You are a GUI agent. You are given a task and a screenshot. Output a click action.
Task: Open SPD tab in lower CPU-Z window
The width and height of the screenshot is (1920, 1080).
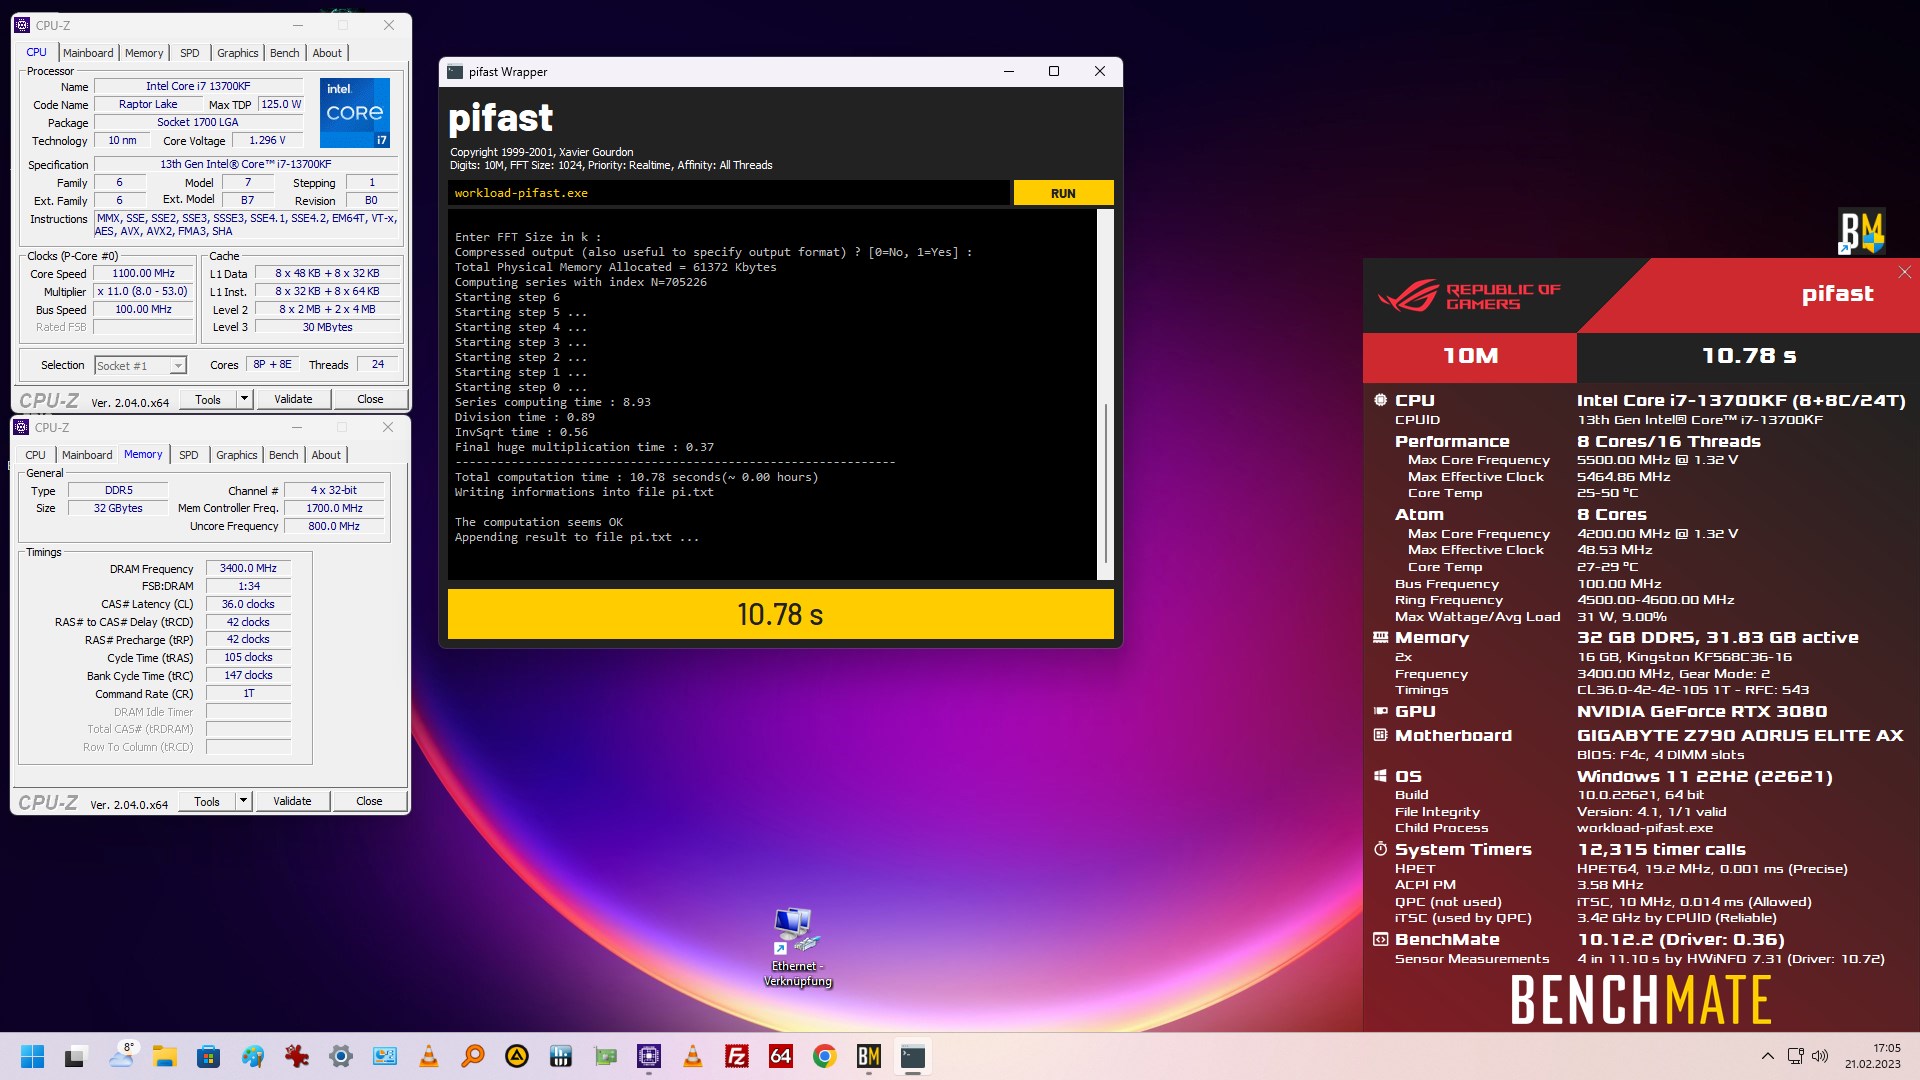click(x=189, y=455)
